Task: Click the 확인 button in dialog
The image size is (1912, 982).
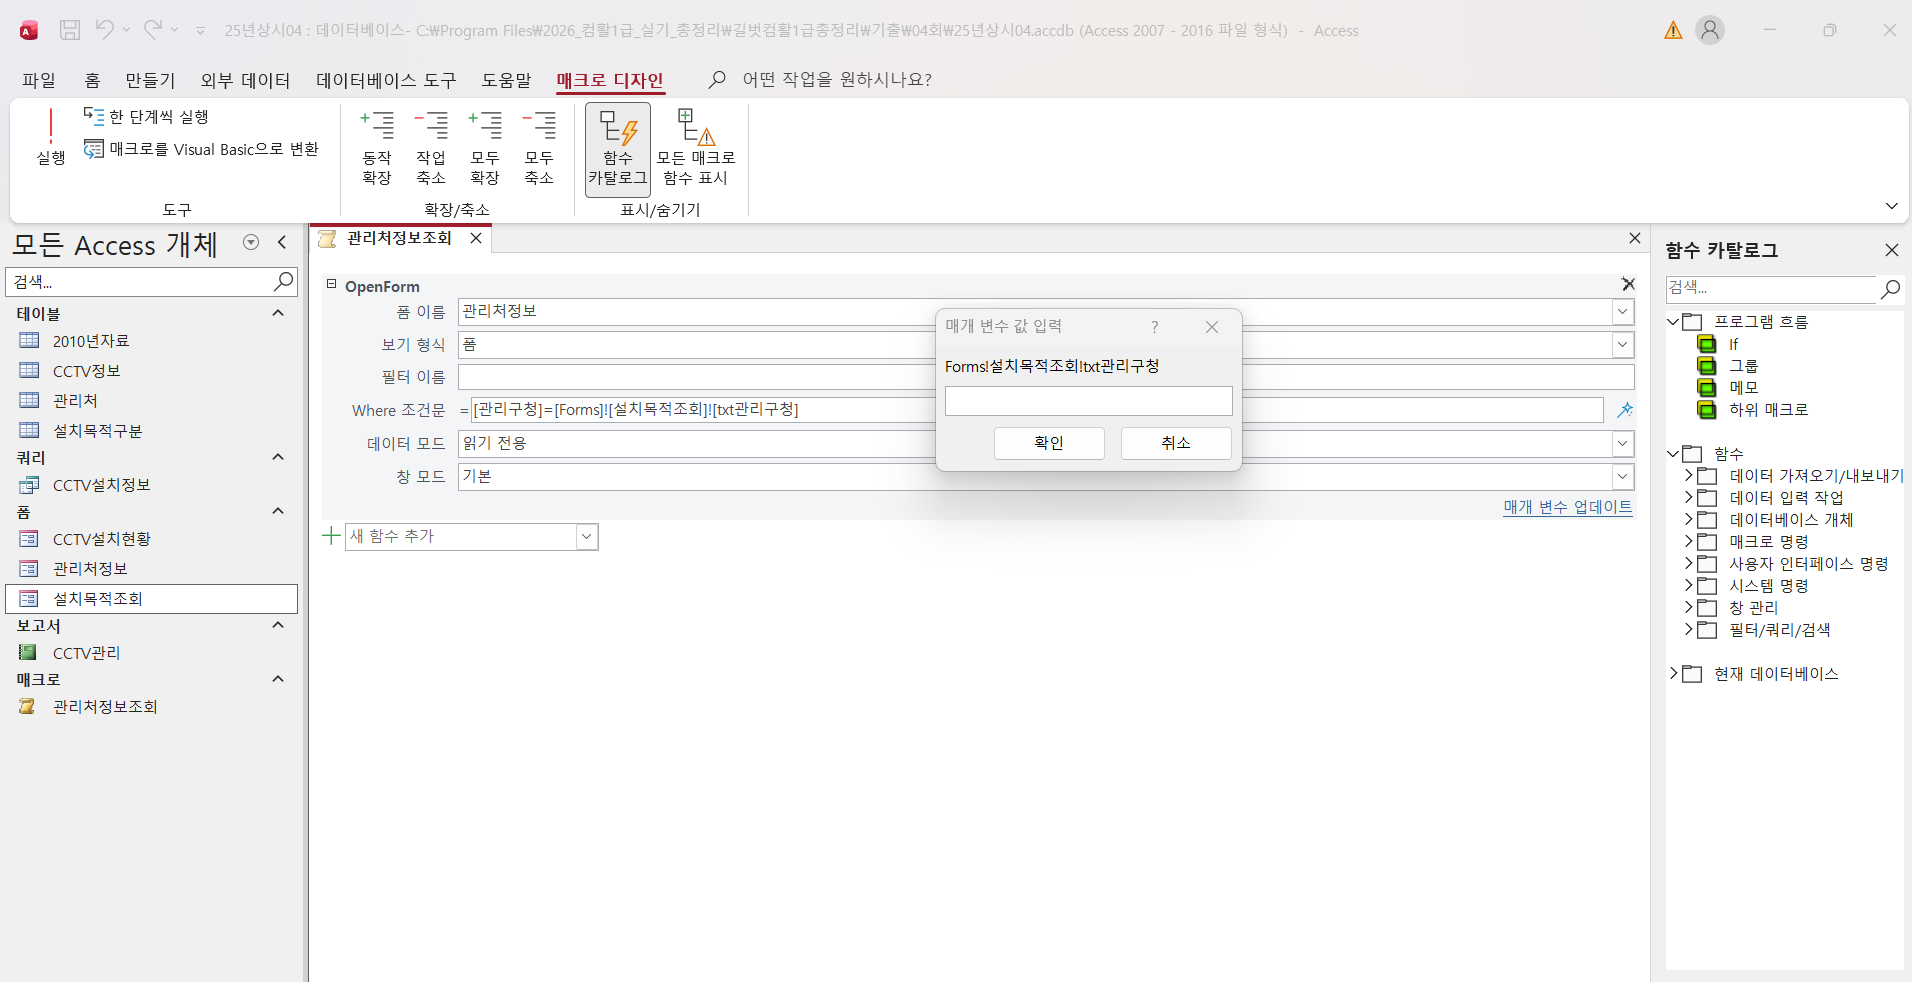Action: 1048,443
